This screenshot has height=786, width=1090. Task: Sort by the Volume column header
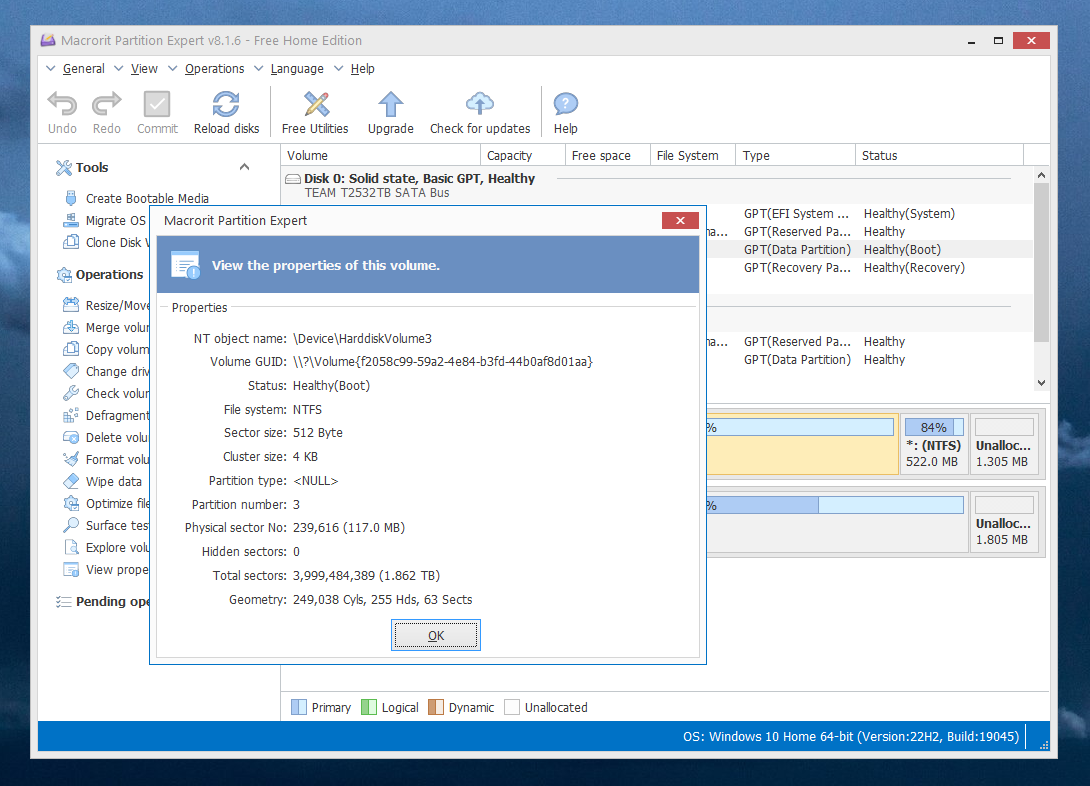click(380, 156)
